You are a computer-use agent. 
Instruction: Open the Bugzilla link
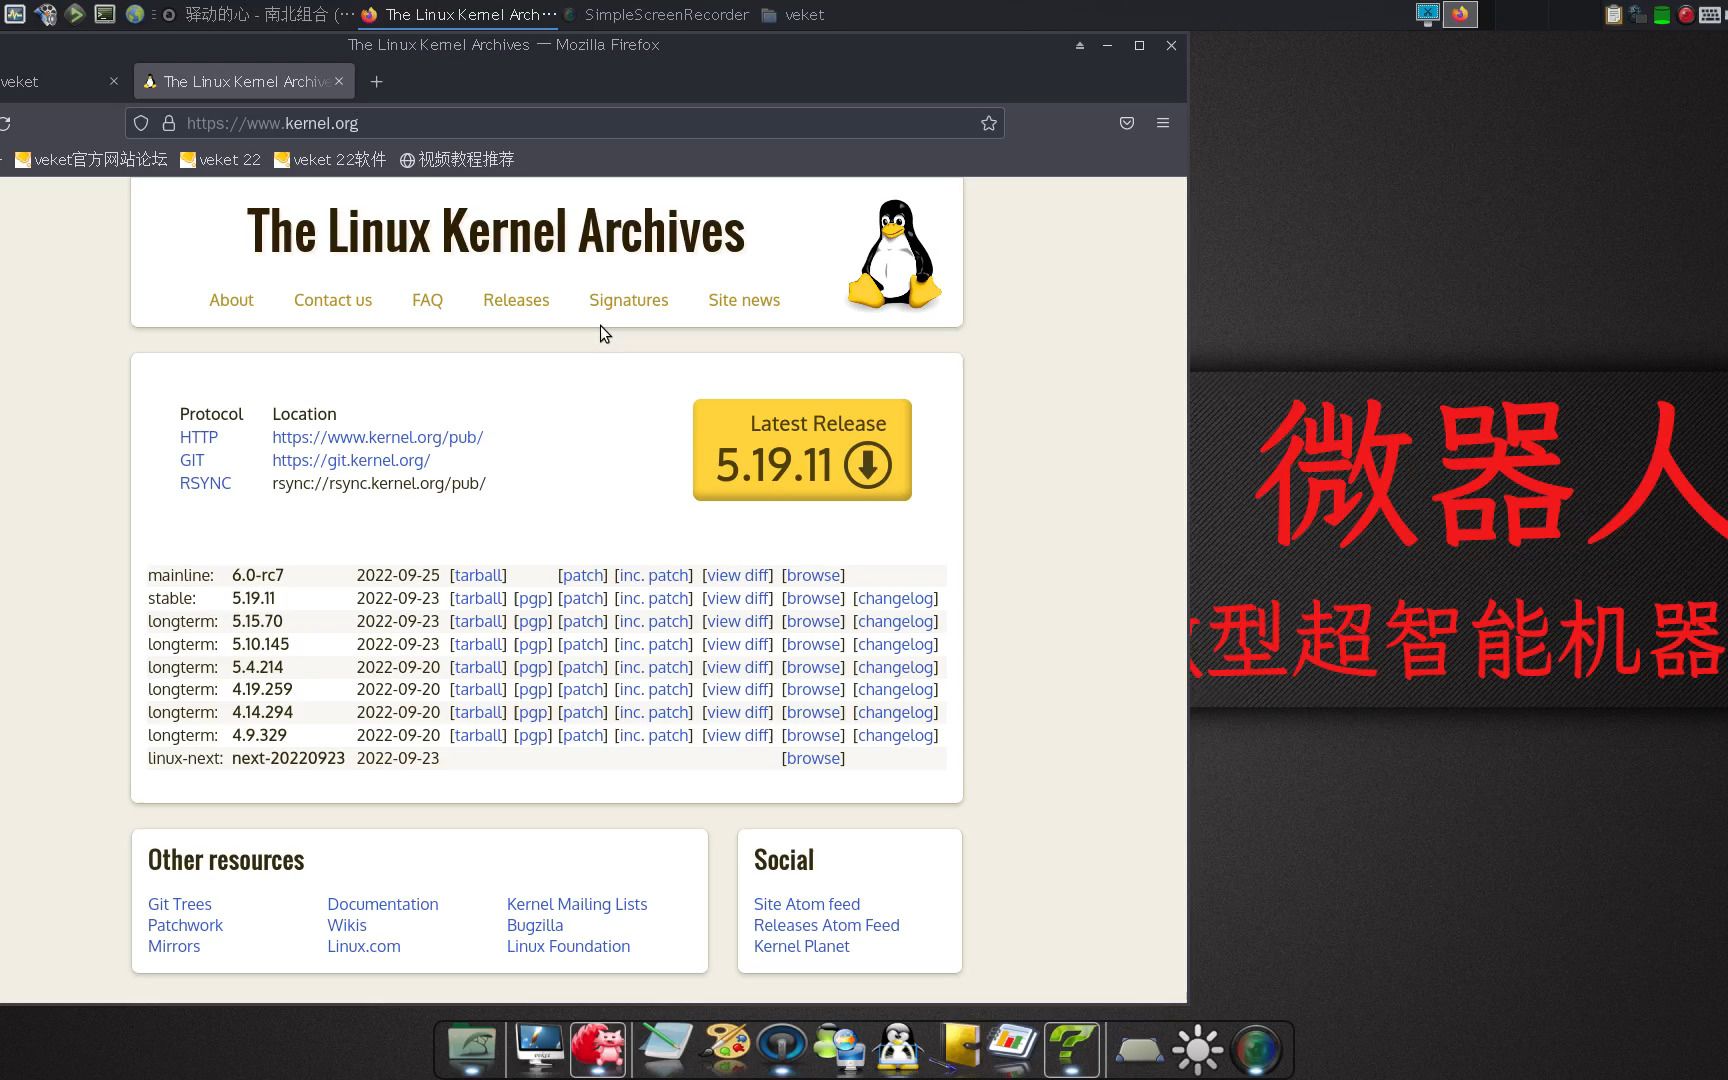point(535,925)
